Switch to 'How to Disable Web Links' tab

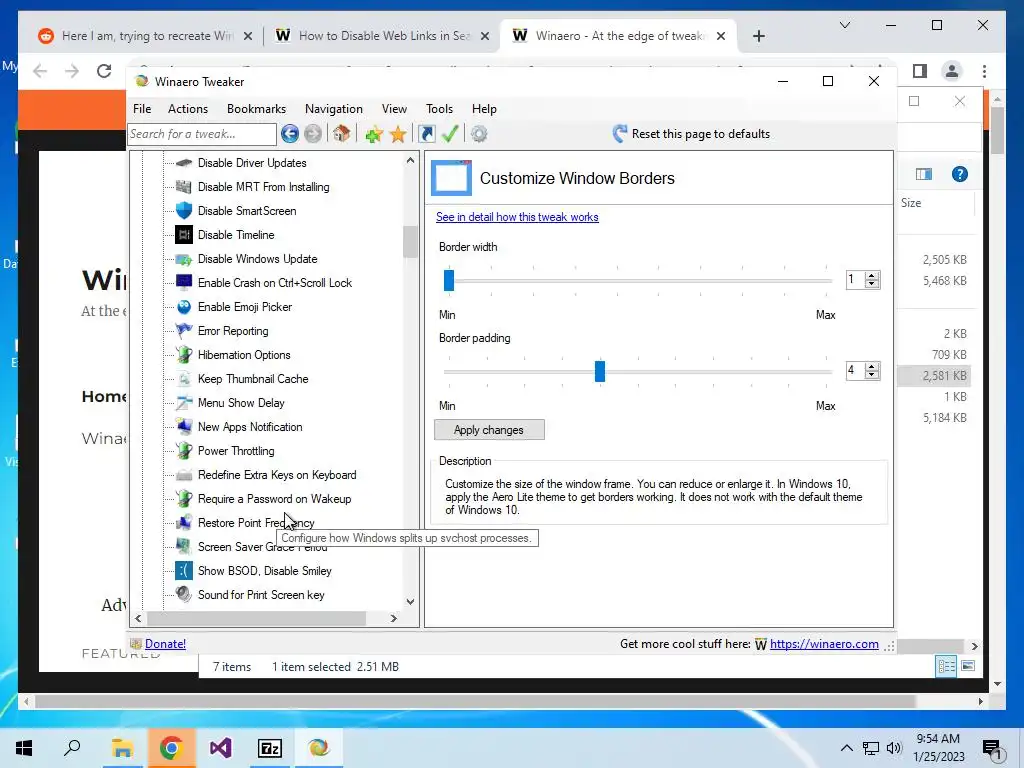point(383,35)
